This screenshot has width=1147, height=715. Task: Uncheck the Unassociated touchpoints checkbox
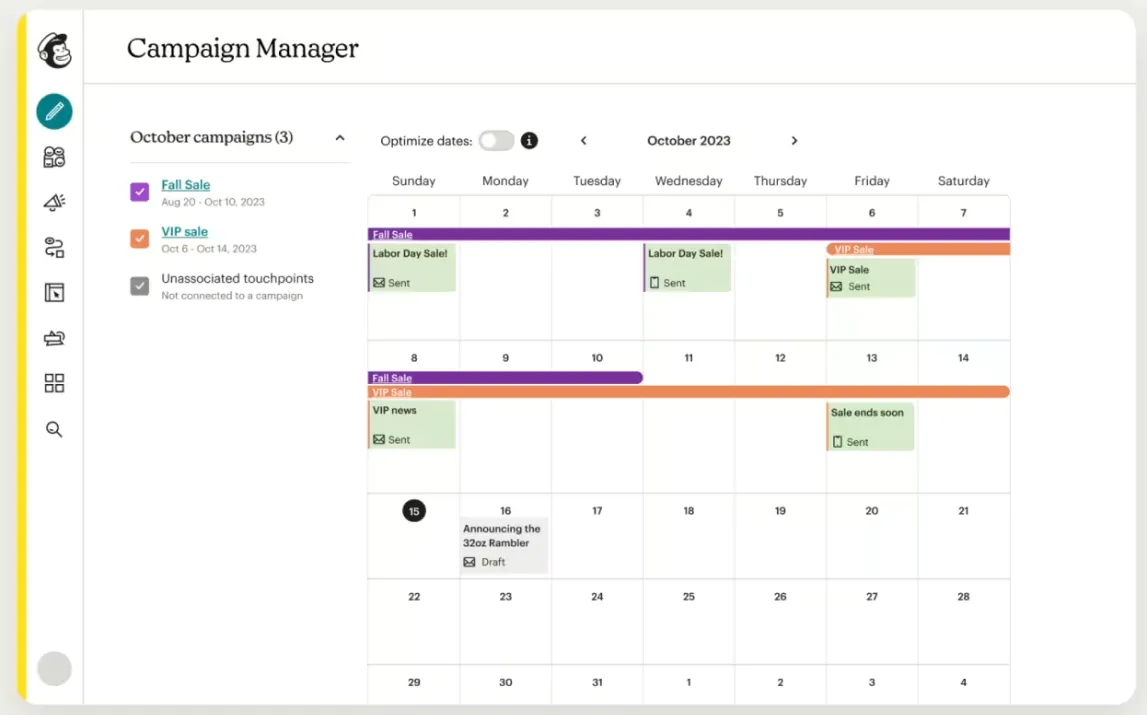coord(140,286)
